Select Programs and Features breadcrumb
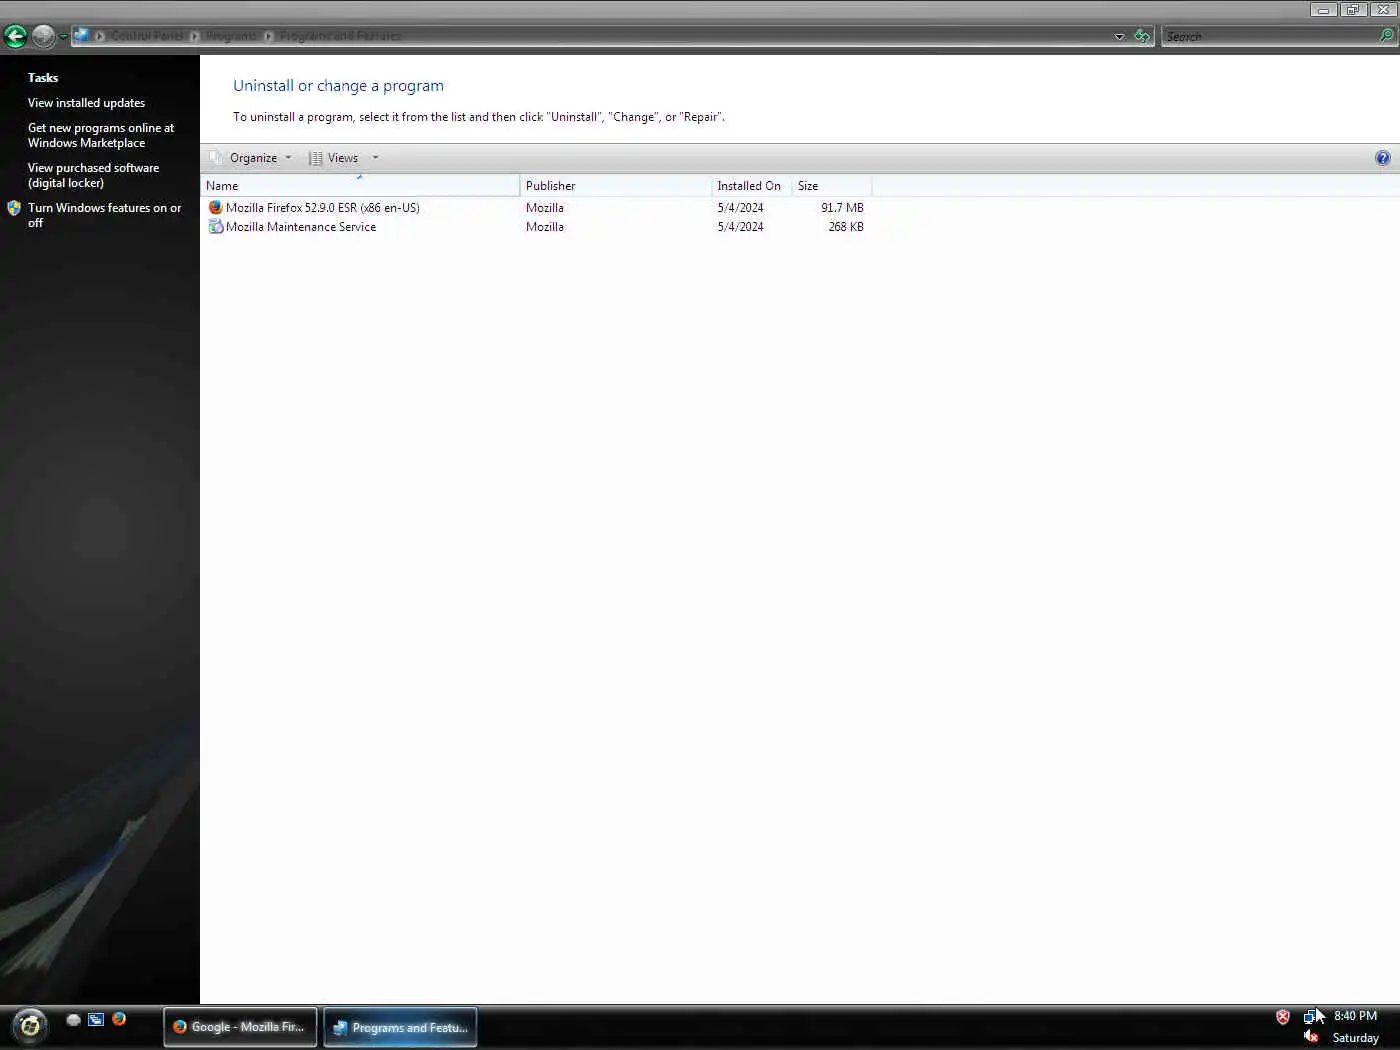Viewport: 1400px width, 1050px height. pyautogui.click(x=340, y=36)
